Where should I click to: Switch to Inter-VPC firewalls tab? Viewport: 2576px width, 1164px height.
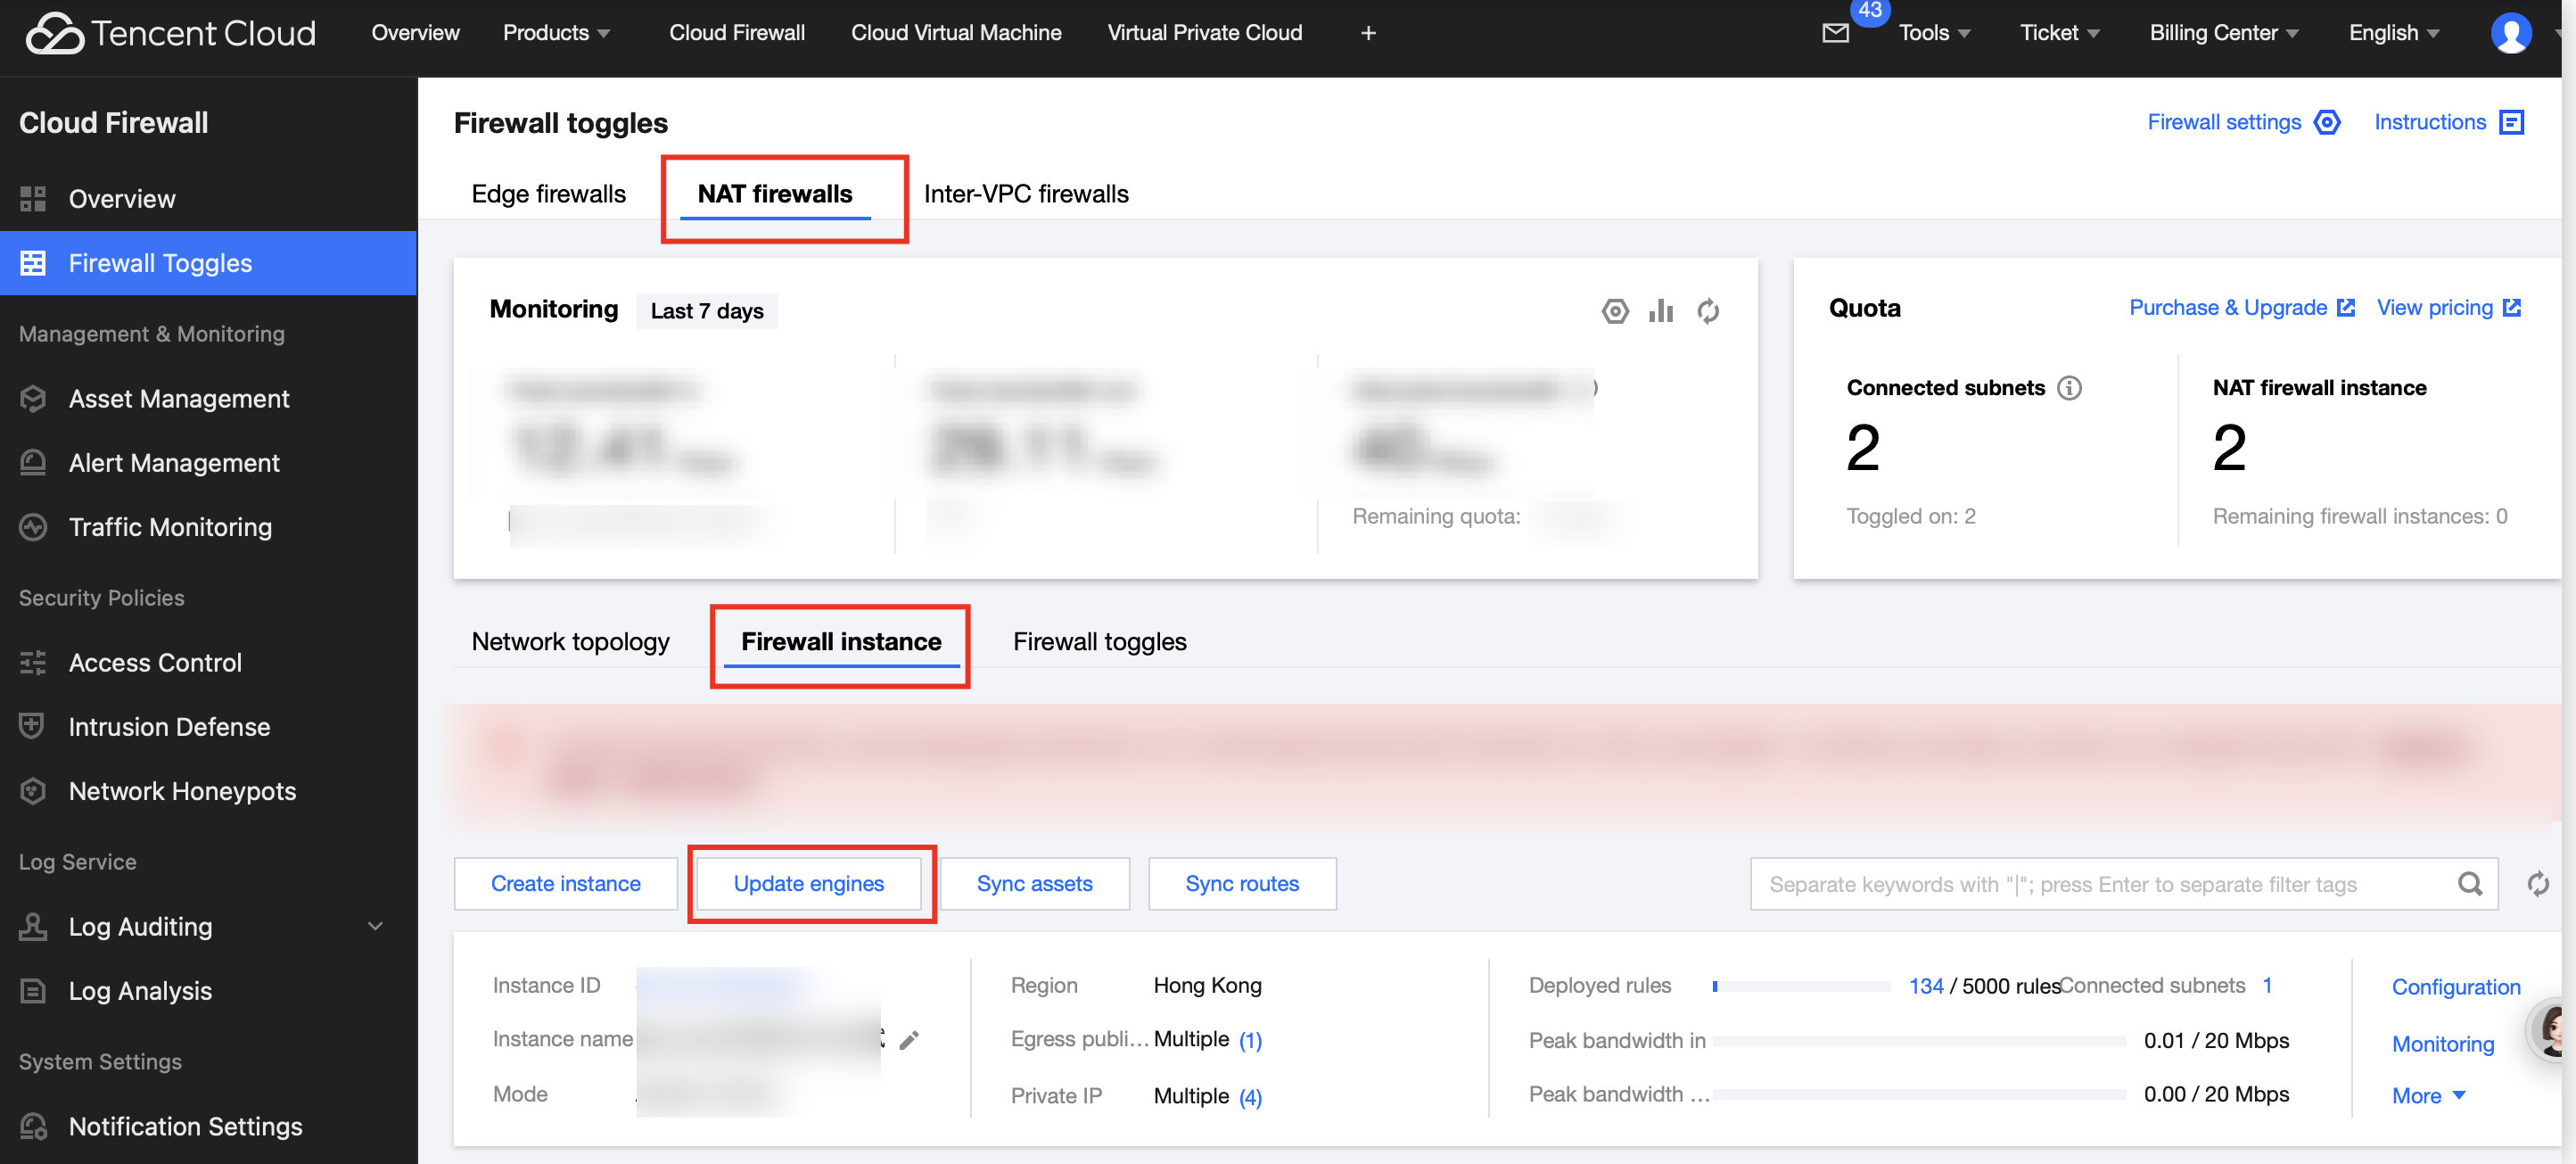tap(1025, 194)
